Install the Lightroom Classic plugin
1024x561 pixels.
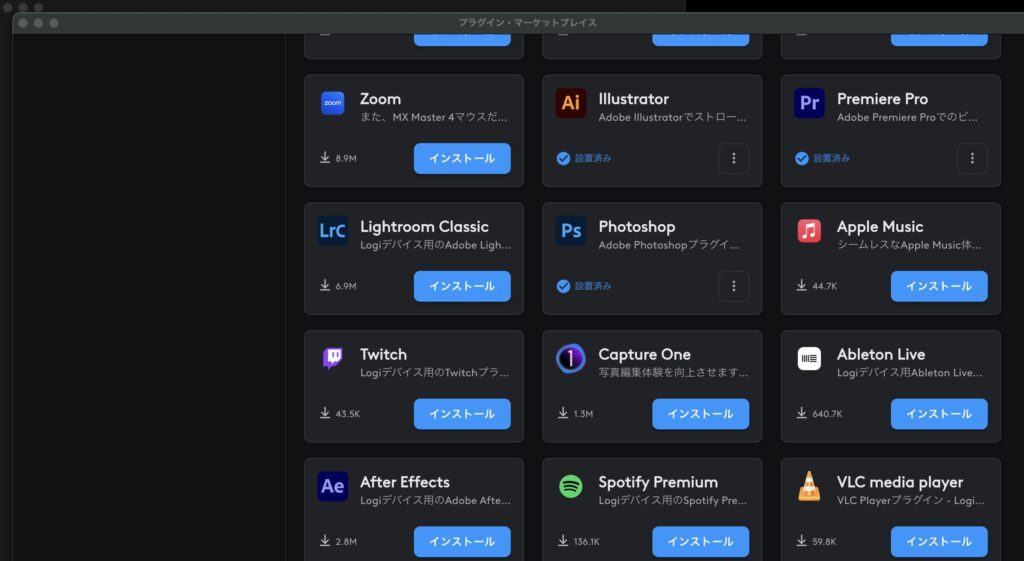(x=462, y=286)
